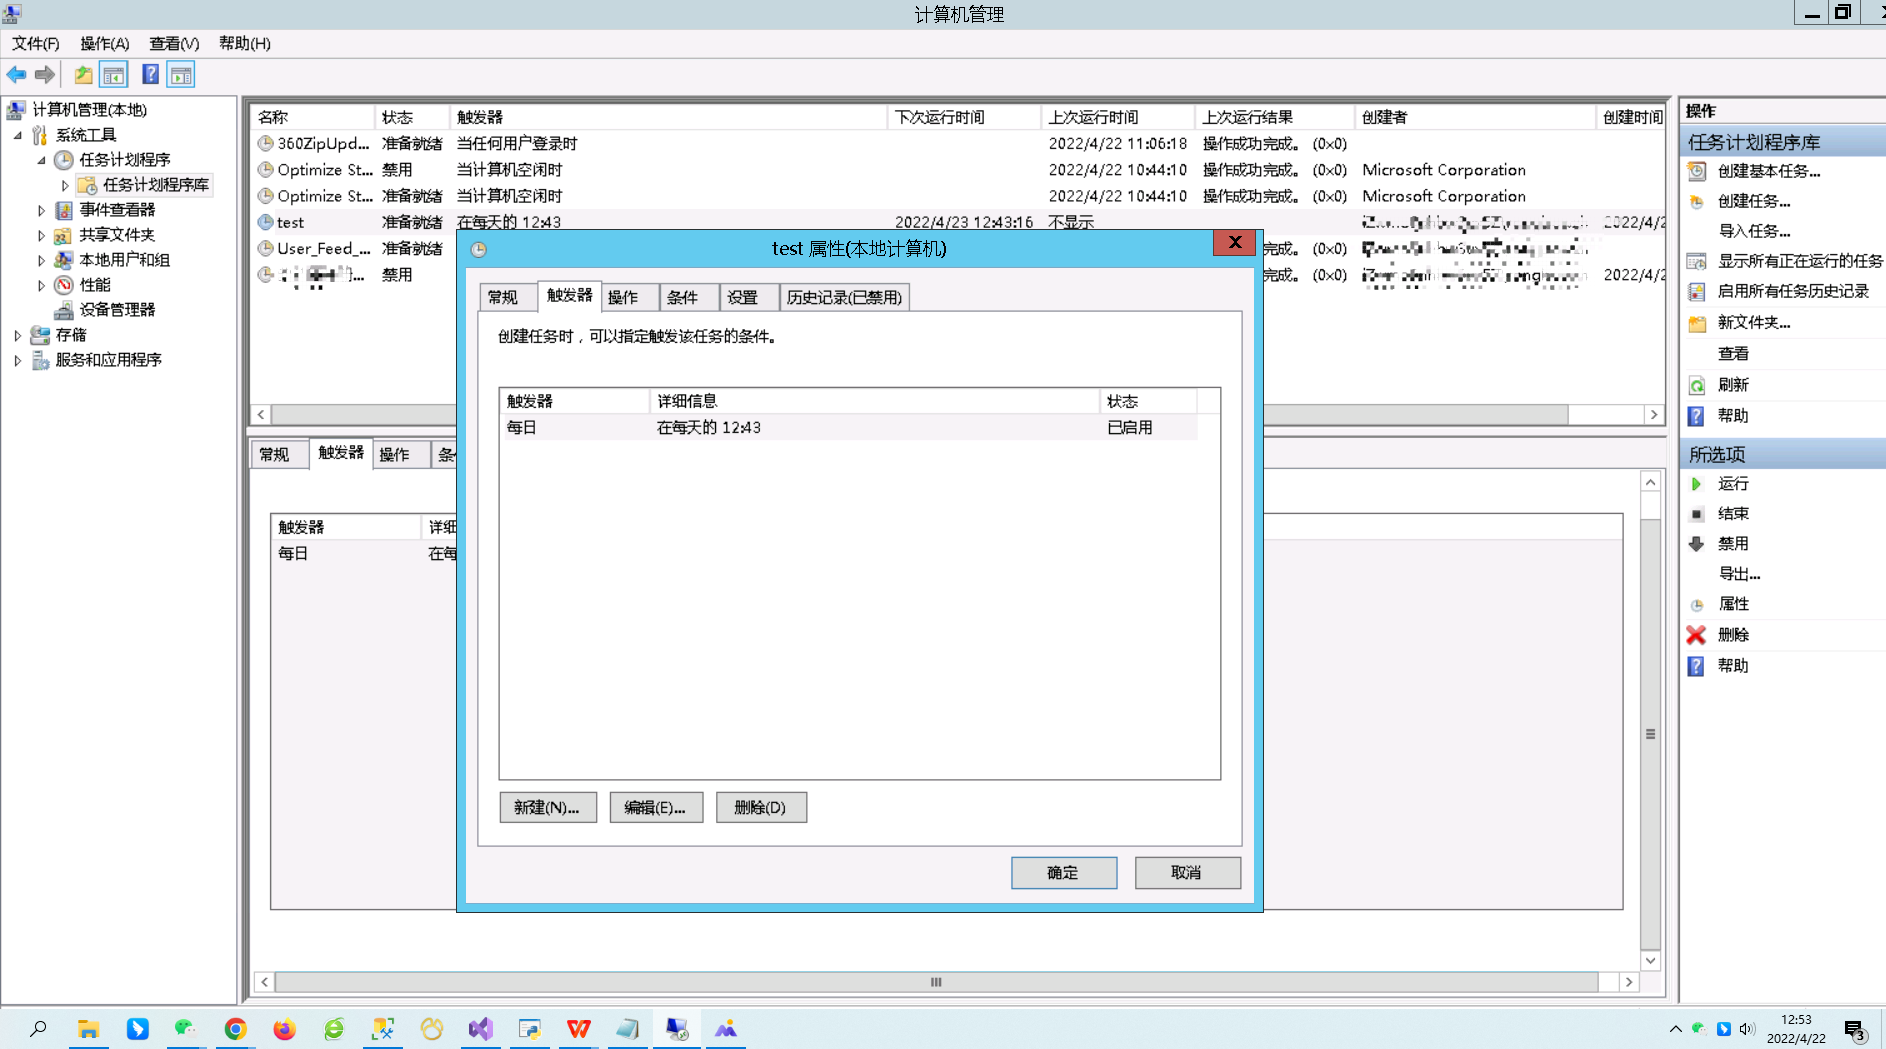Click the Back arrow in the toolbar
The height and width of the screenshot is (1049, 1886).
coord(17,74)
